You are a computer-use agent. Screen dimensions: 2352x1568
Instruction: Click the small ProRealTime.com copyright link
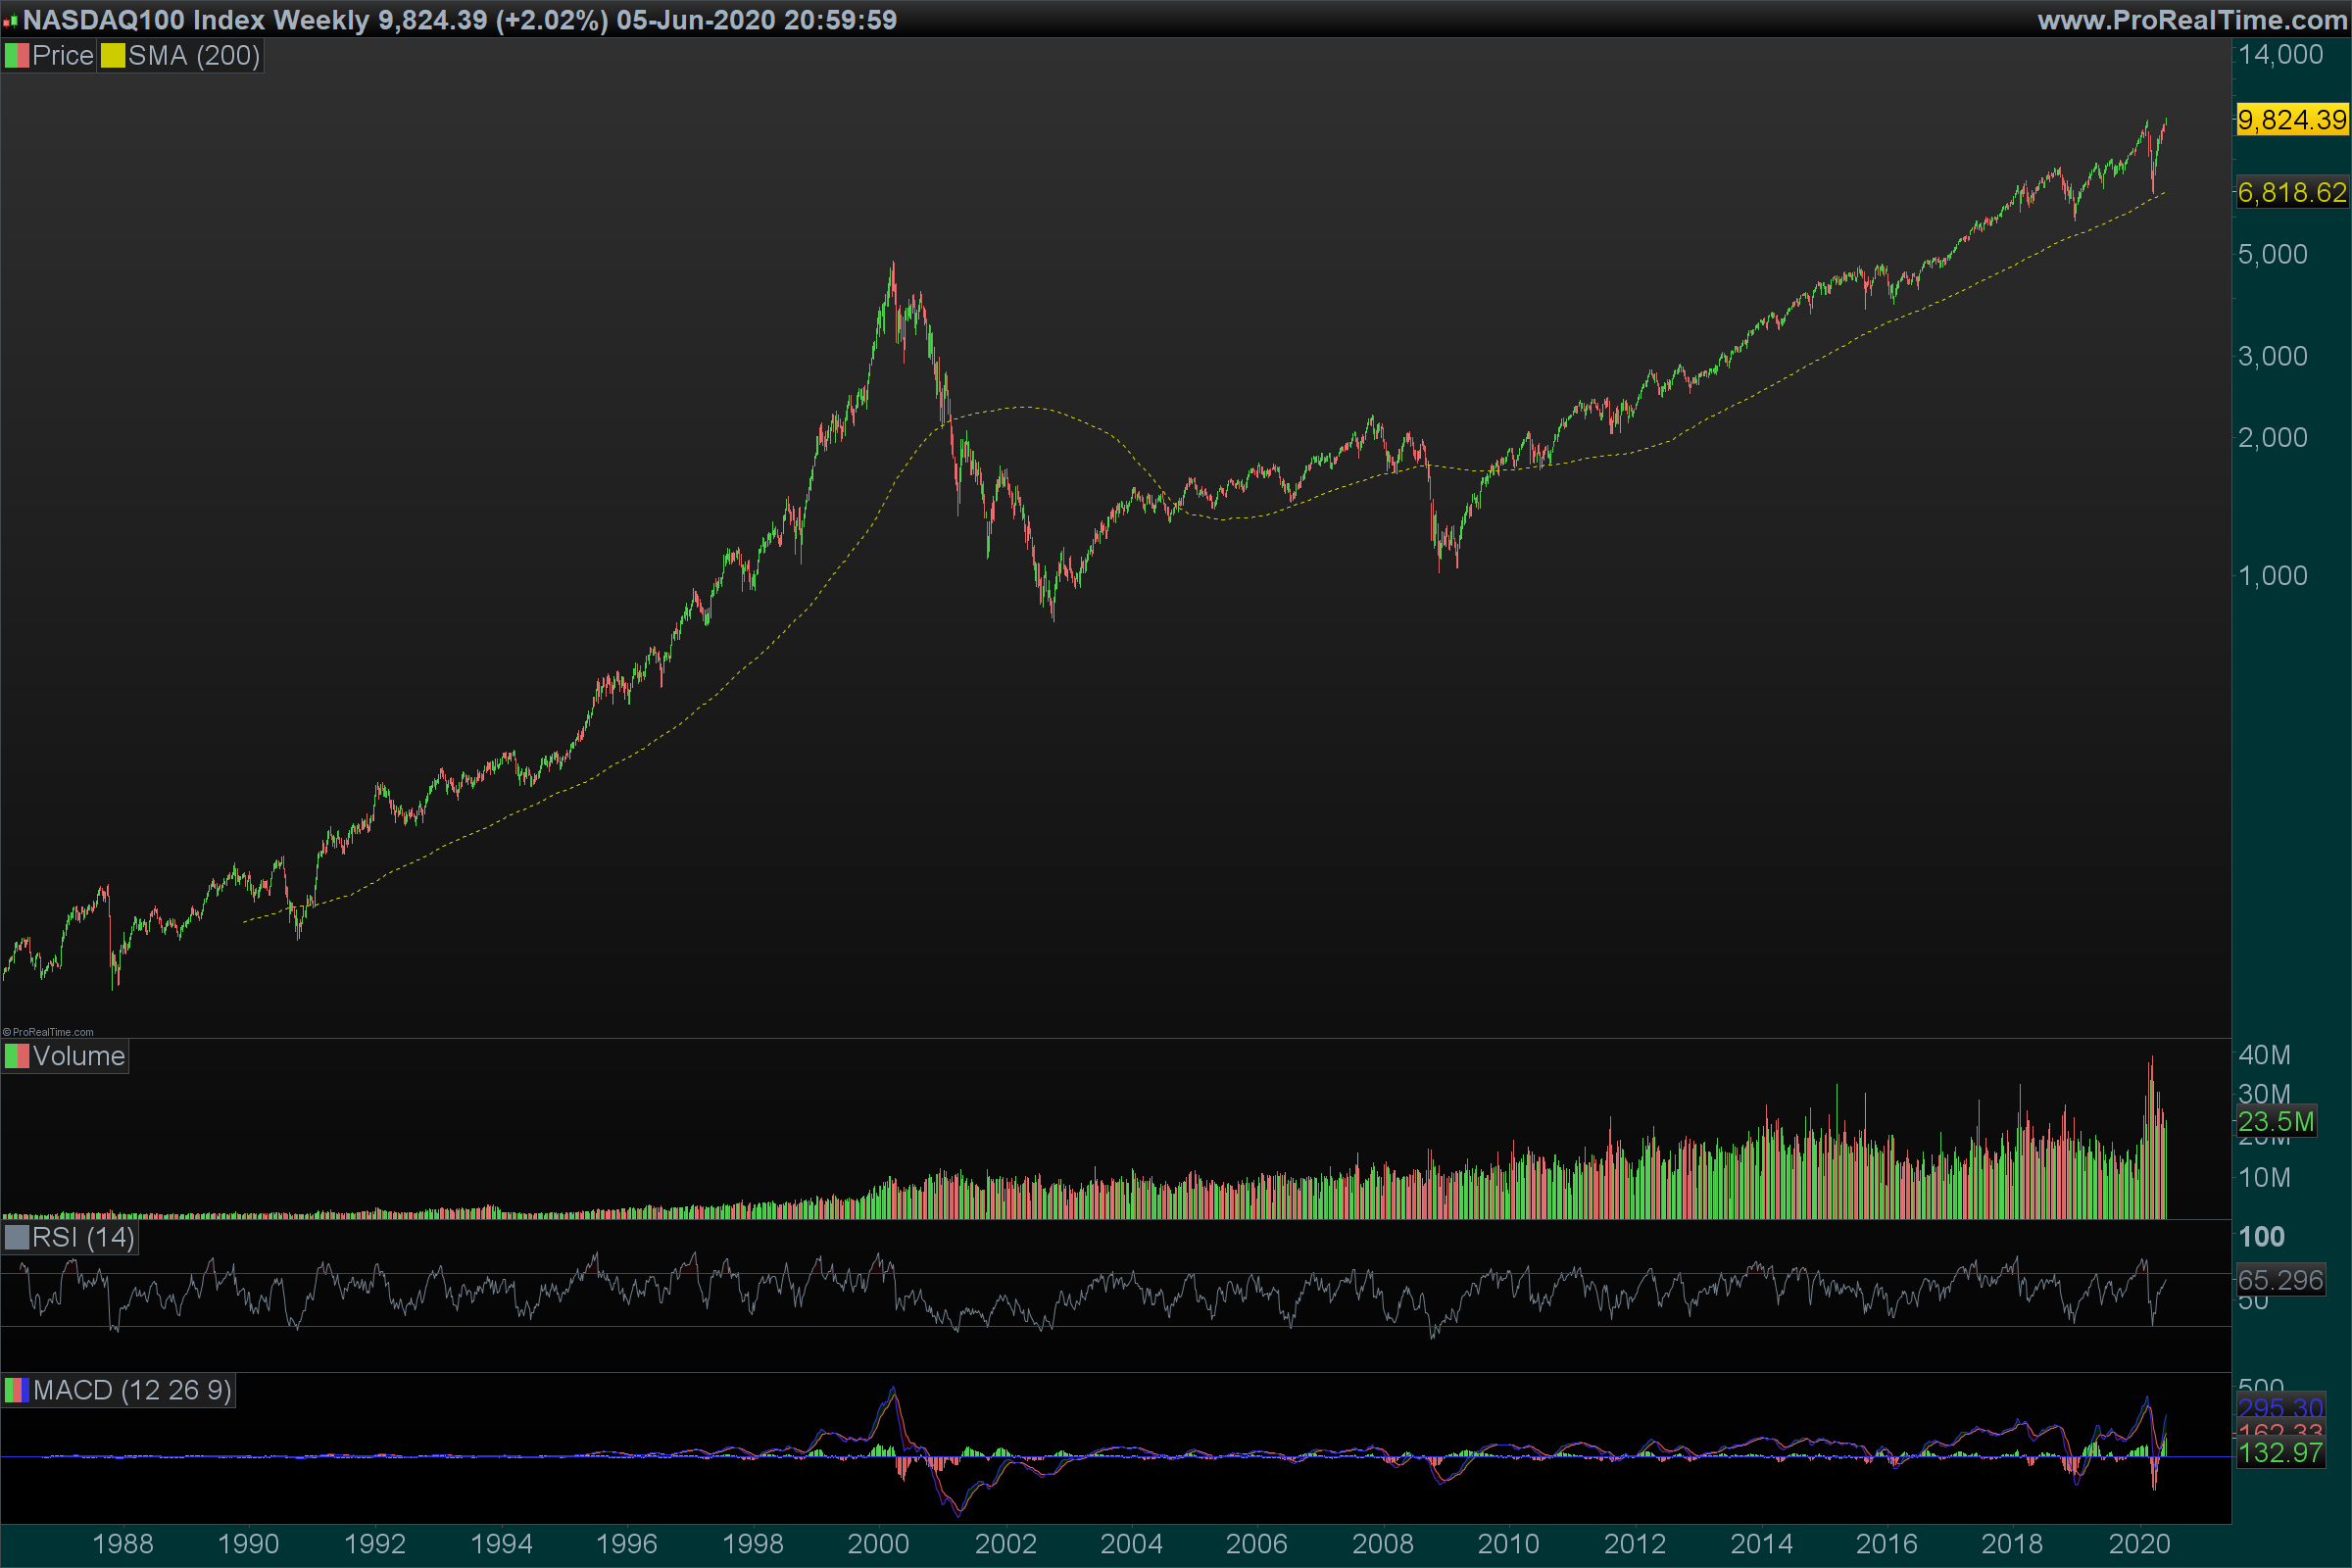click(x=48, y=1032)
